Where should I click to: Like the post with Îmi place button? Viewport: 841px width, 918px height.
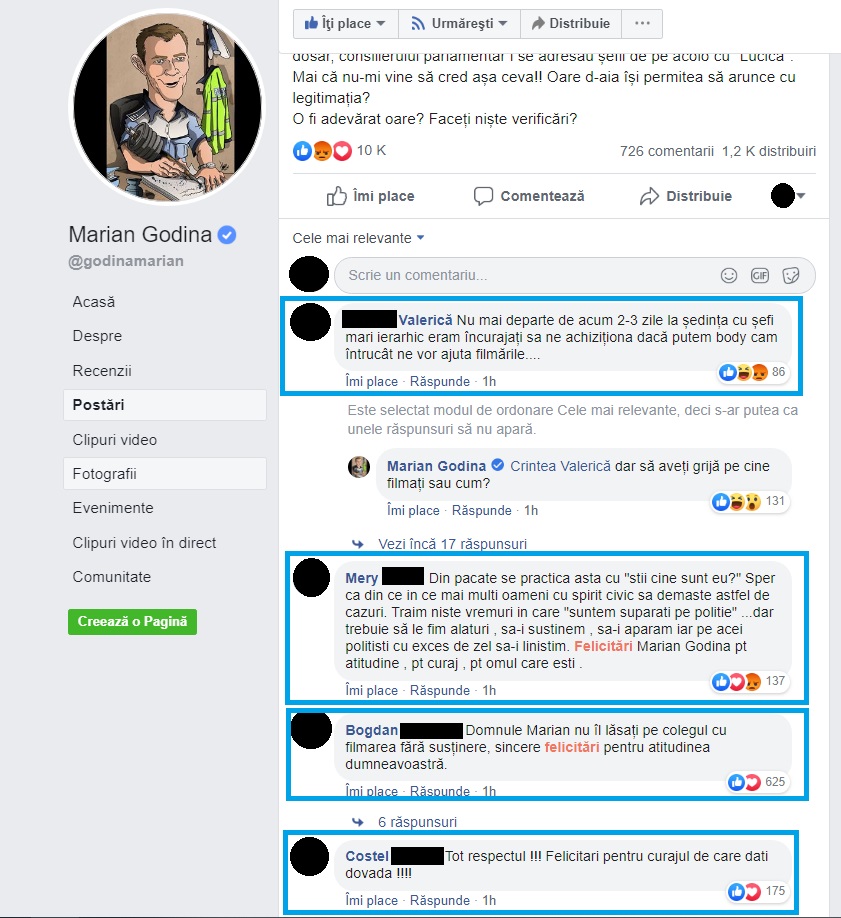pyautogui.click(x=371, y=196)
